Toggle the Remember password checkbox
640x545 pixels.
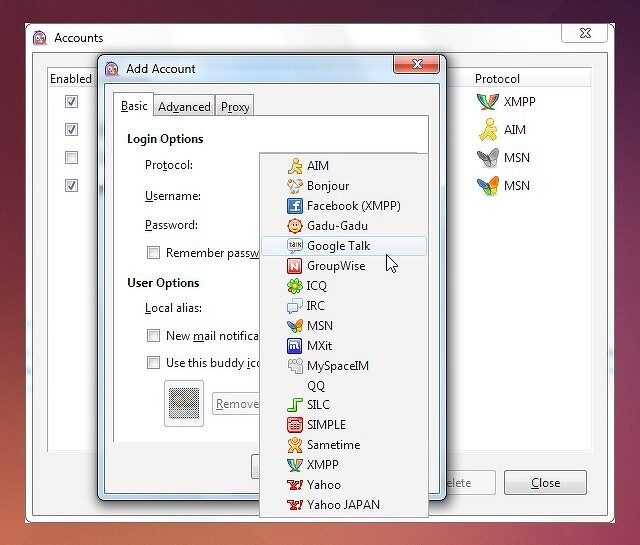click(x=154, y=253)
